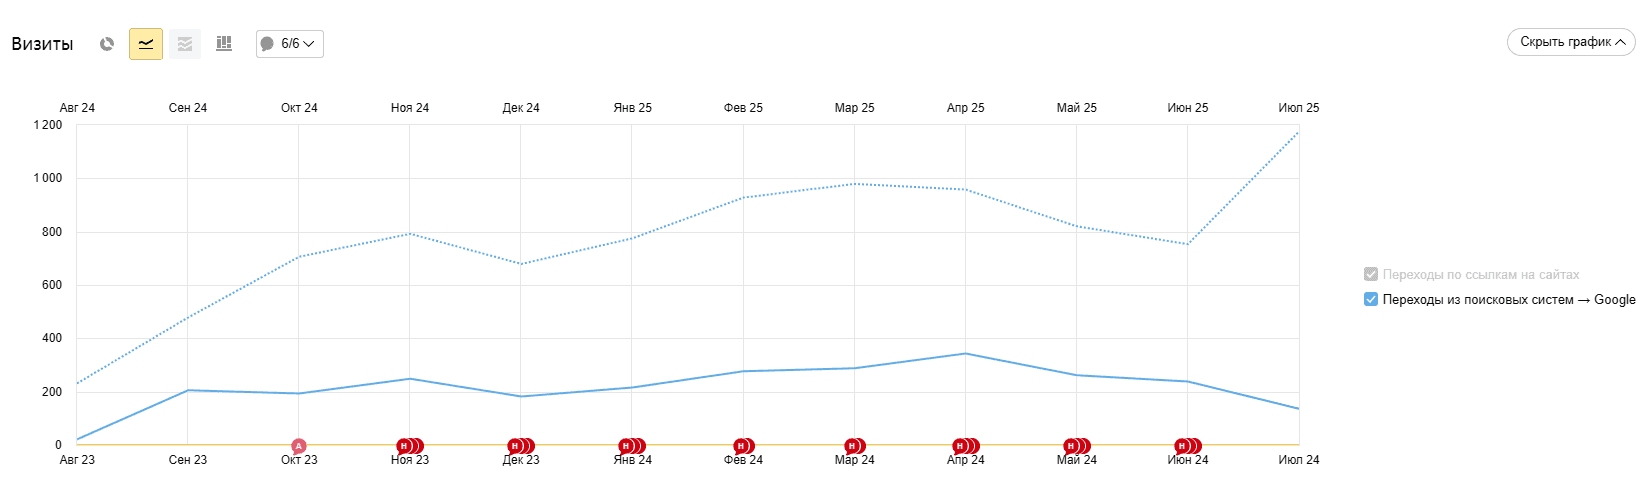Switch to pie chart view
1648x488 pixels.
pyautogui.click(x=107, y=44)
